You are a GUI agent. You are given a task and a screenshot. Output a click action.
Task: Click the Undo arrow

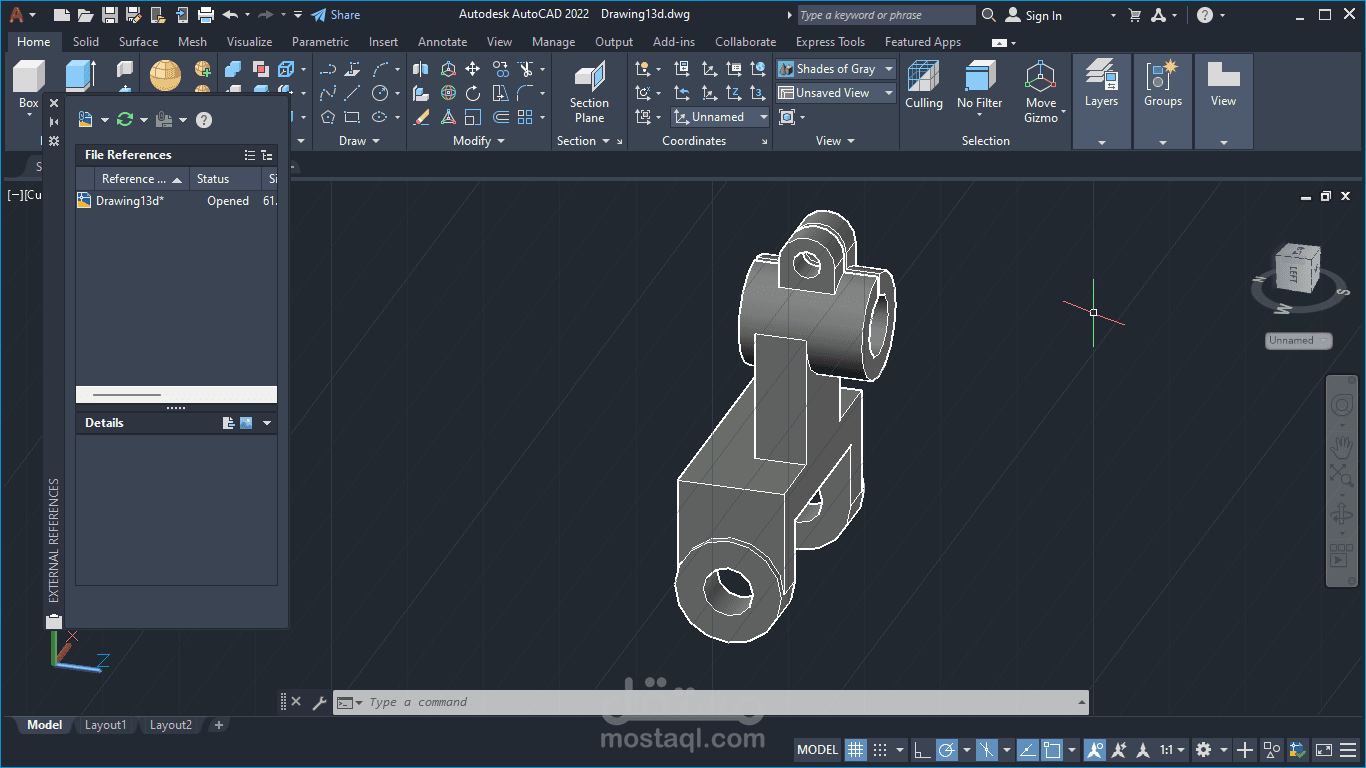[x=230, y=15]
